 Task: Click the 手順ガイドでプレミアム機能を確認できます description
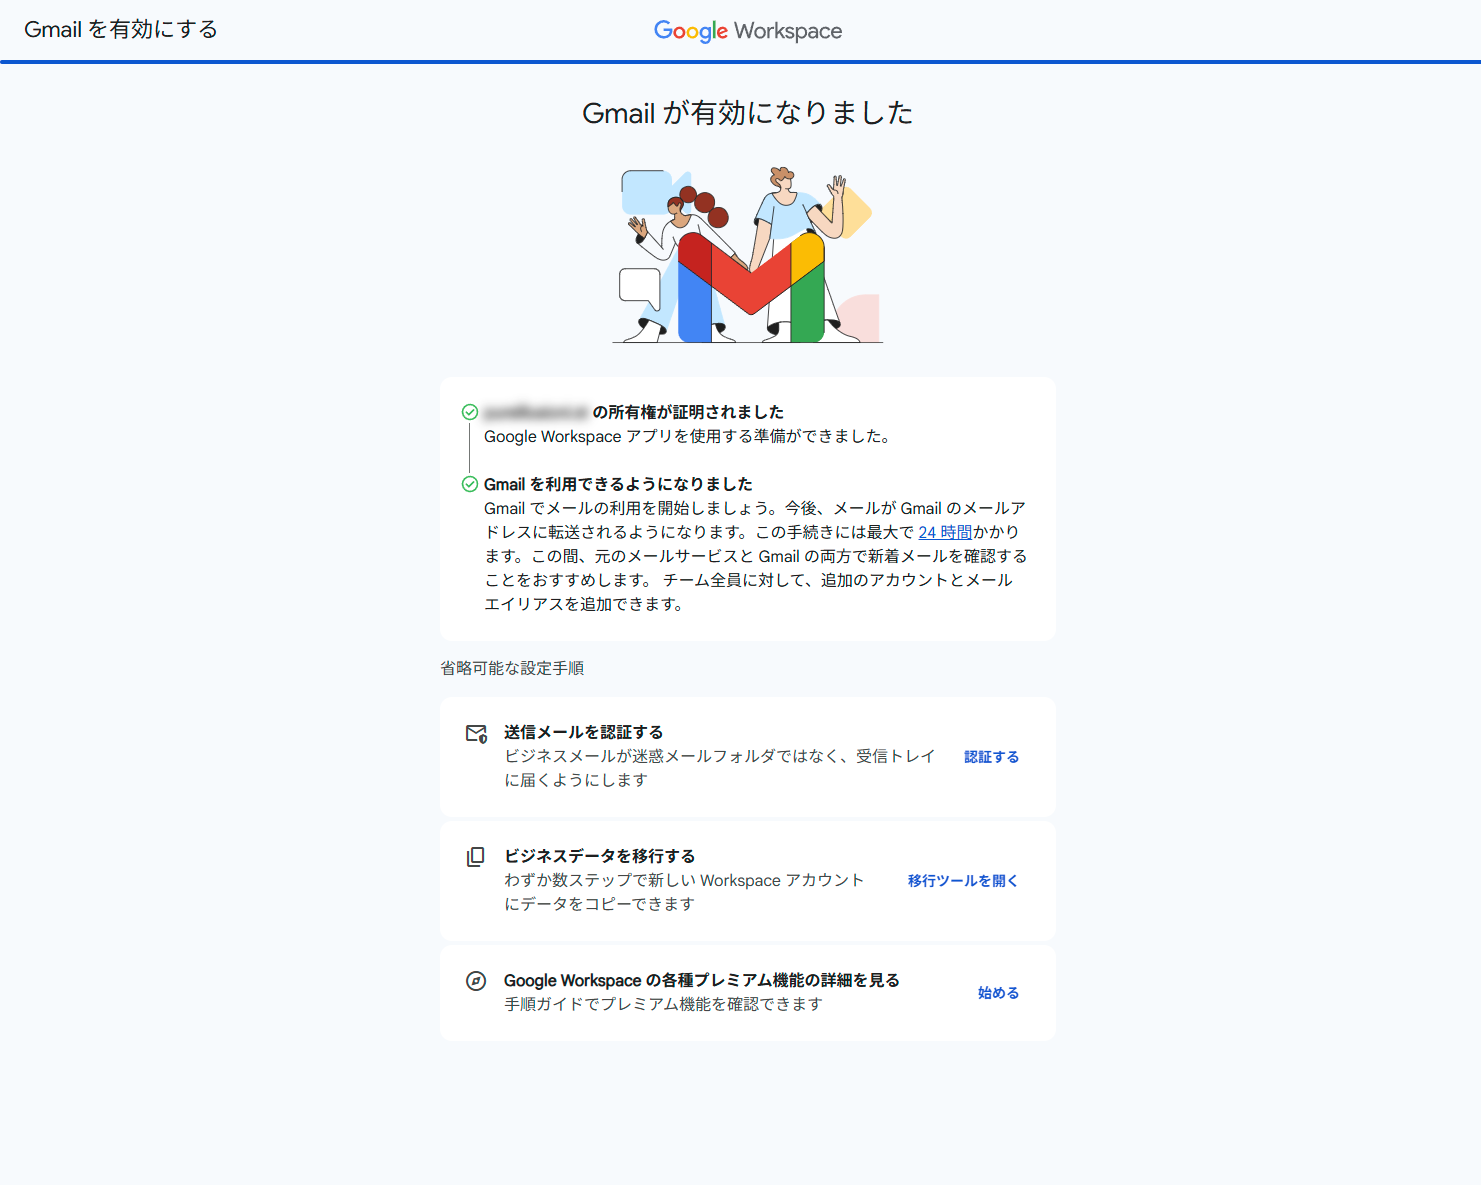coord(663,1004)
